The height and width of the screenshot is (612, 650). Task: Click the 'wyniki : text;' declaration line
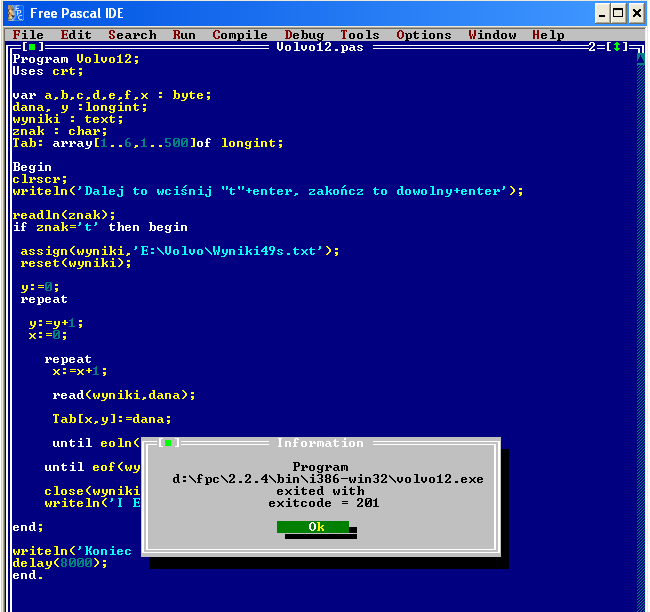click(x=68, y=119)
